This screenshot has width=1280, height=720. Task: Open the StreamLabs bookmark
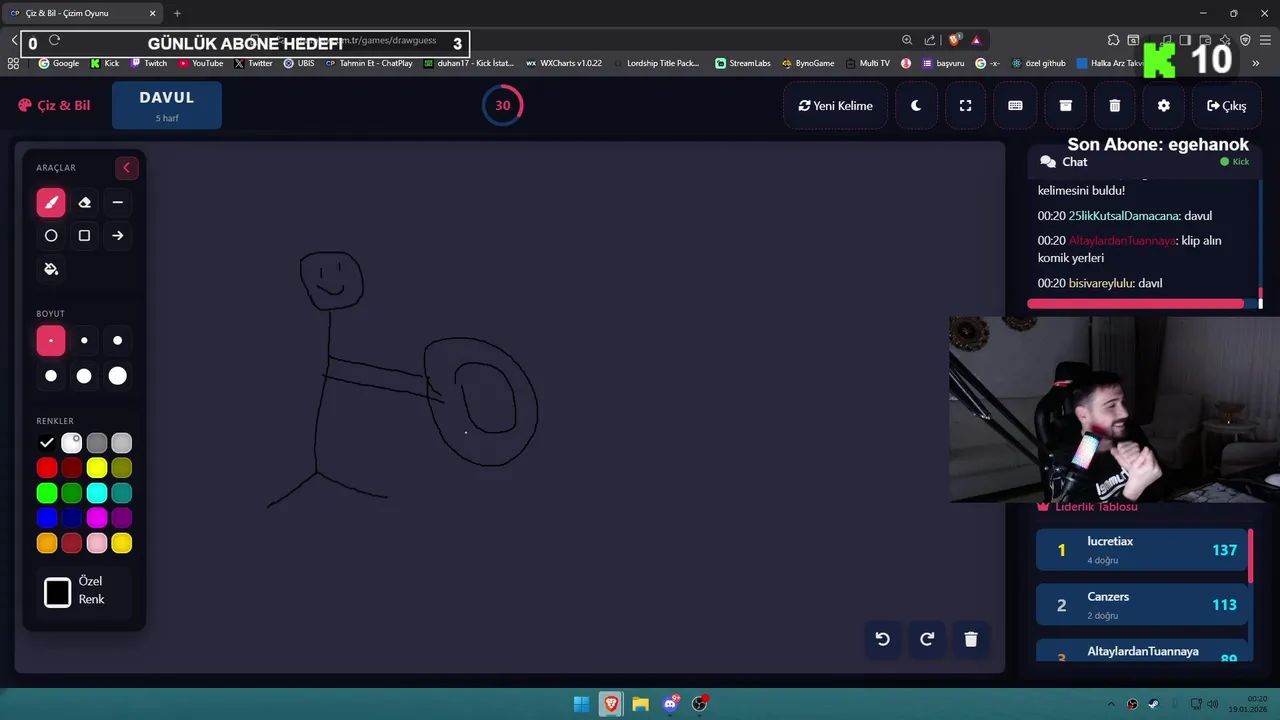pyautogui.click(x=743, y=63)
